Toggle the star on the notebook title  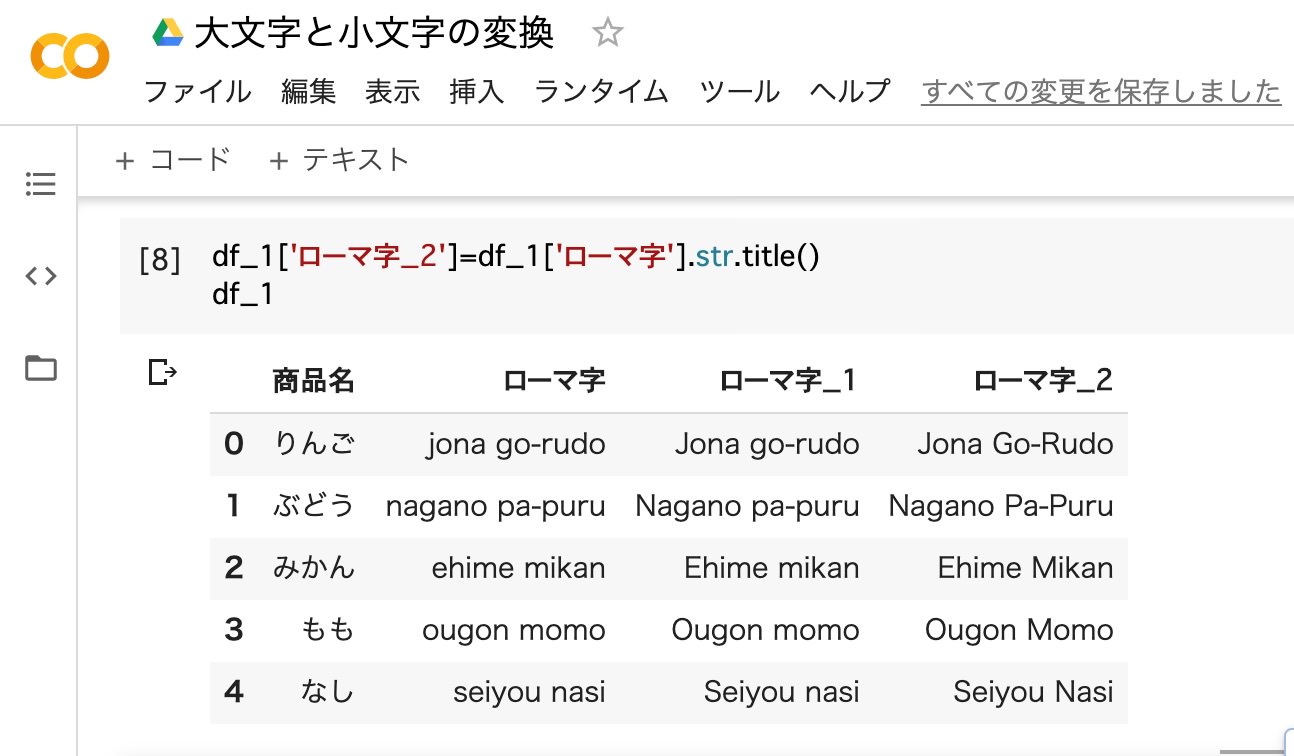pyautogui.click(x=609, y=32)
